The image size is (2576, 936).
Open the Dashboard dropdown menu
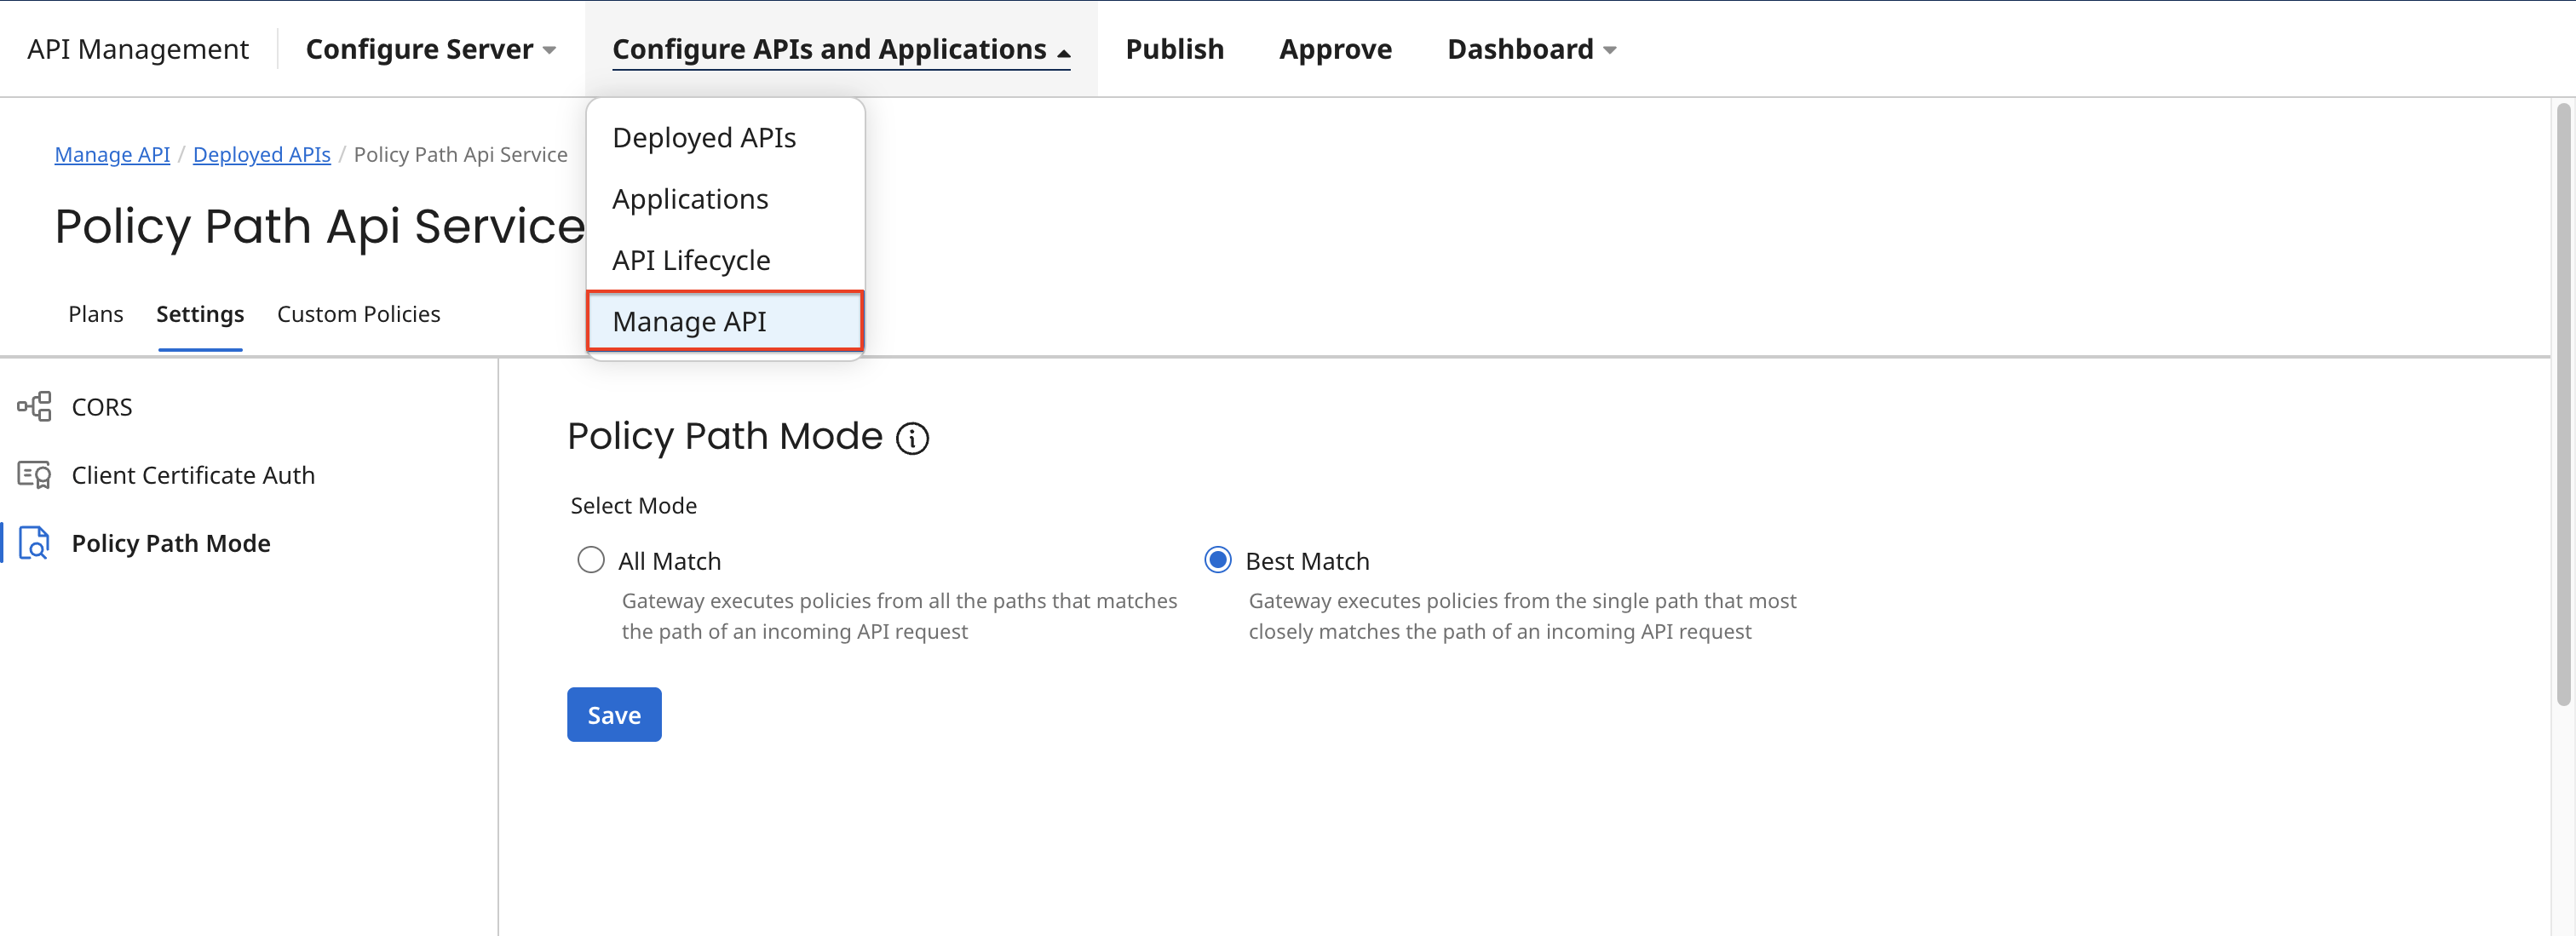1530,49
